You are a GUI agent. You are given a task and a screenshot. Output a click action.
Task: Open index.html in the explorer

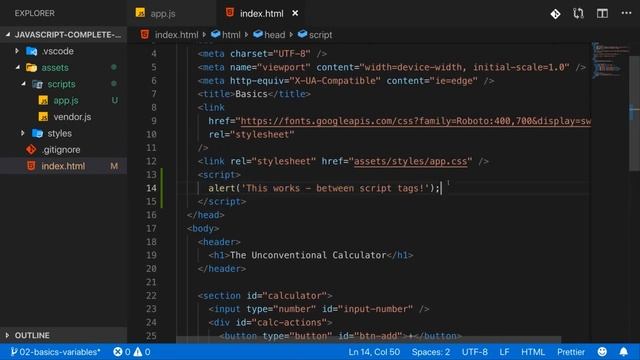pos(63,166)
